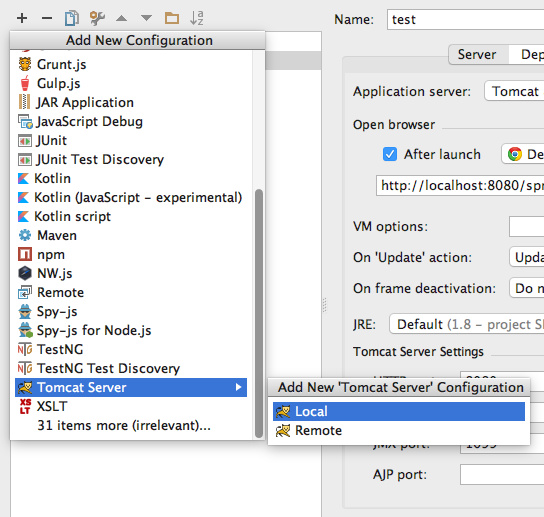Click the VM options field

tap(527, 226)
